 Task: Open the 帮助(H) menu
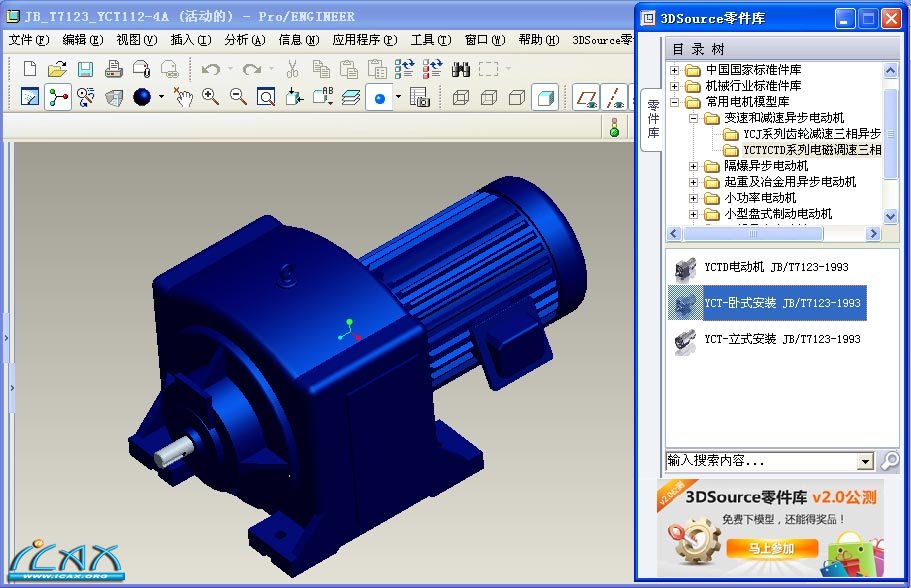point(539,40)
